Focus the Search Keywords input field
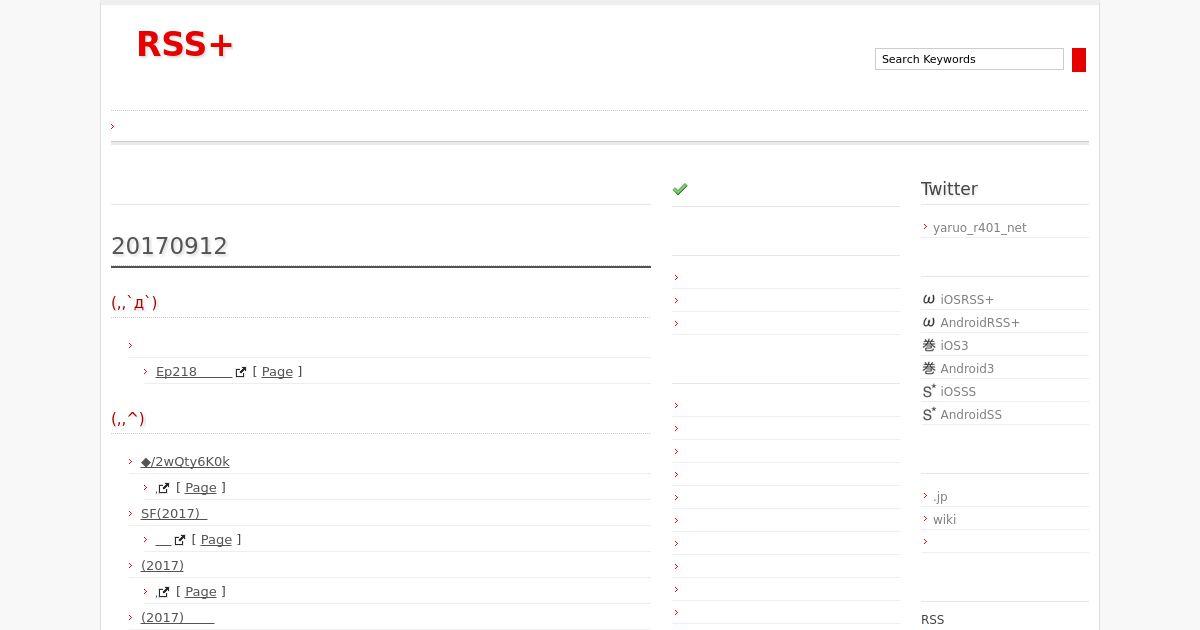Screen dimensions: 1200x630 968,59
